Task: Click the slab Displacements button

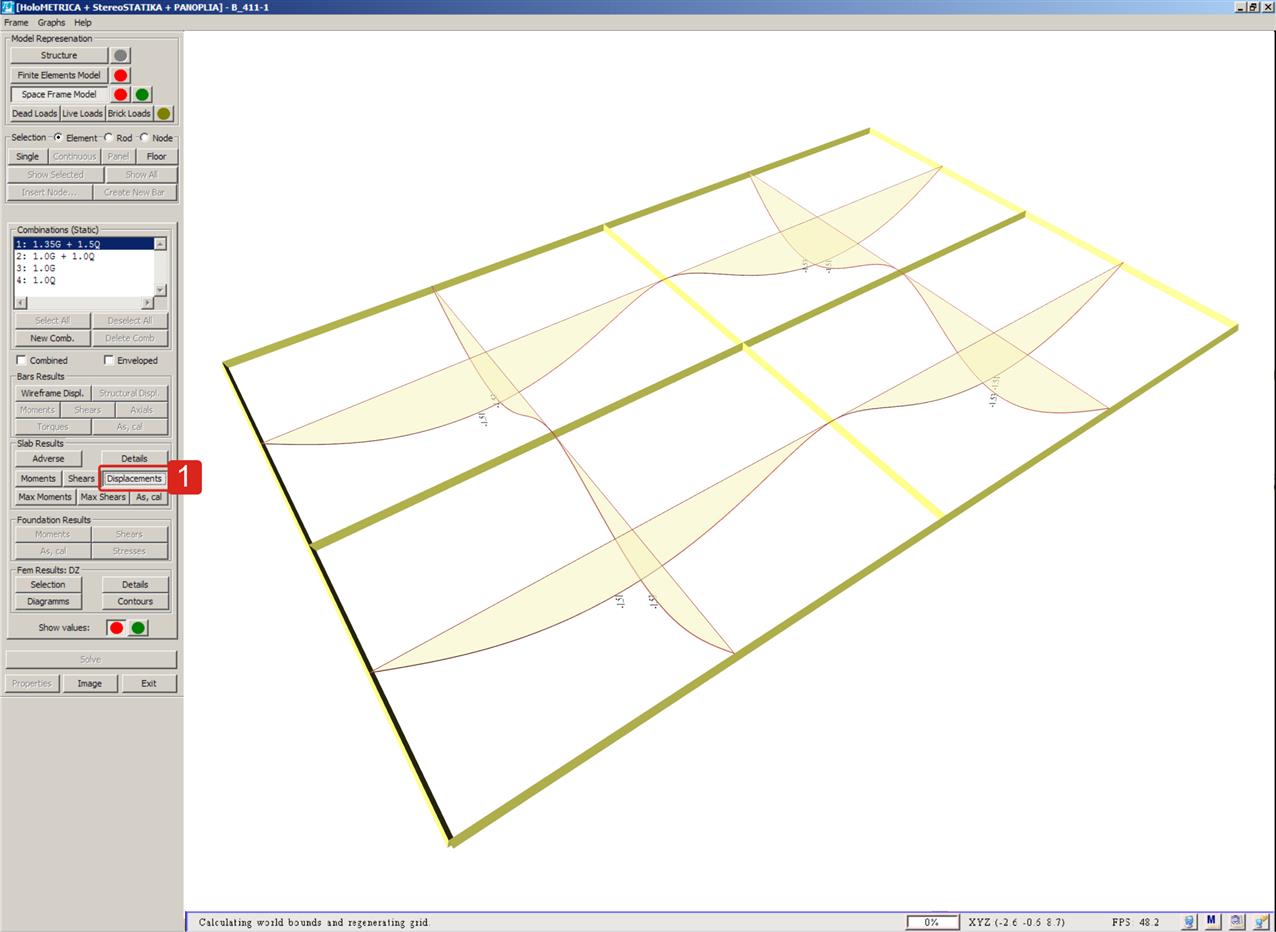Action: [x=134, y=479]
